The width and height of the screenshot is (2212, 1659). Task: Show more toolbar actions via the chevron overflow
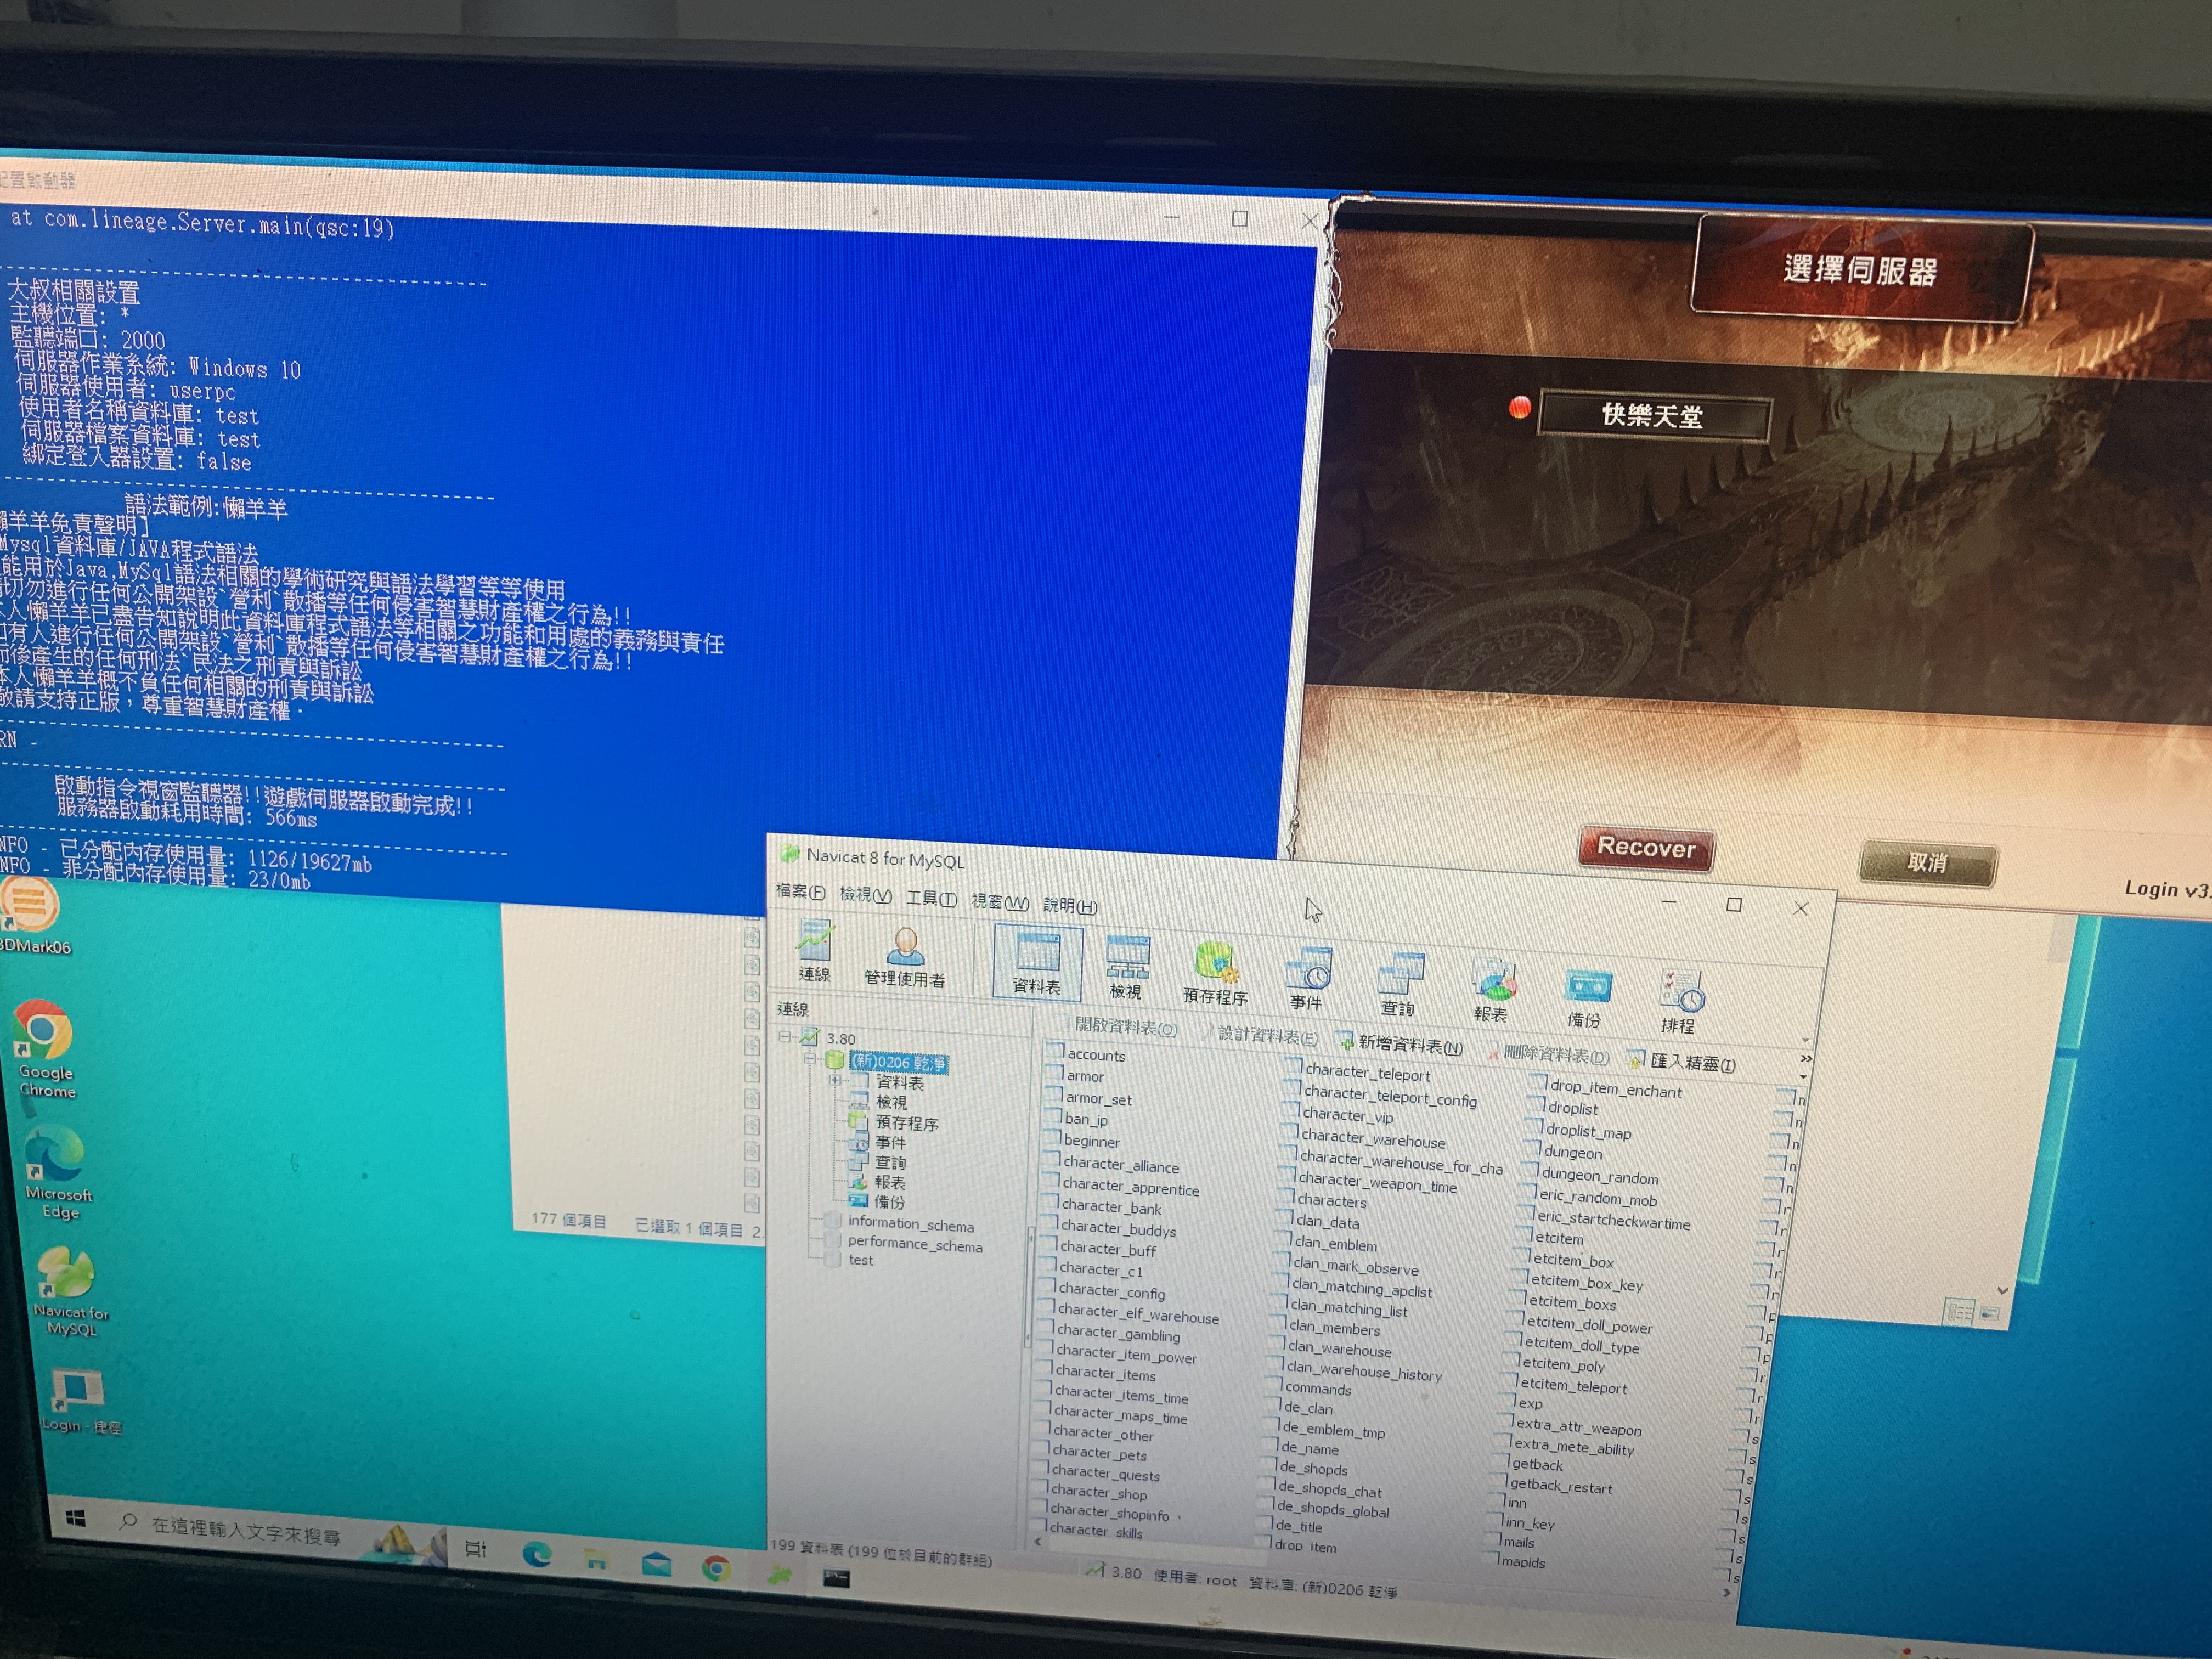[x=1805, y=1058]
